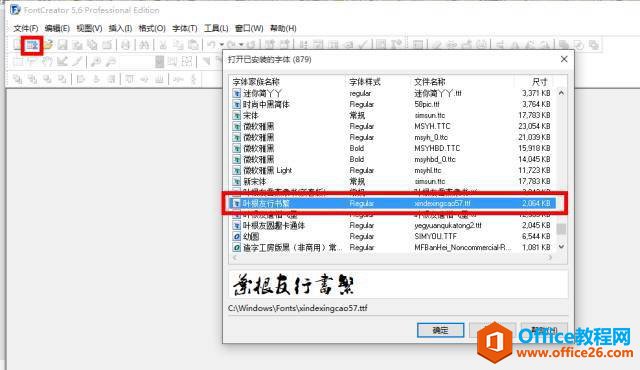Open the 插入(I) menu
This screenshot has height=370, width=640.
coord(120,28)
